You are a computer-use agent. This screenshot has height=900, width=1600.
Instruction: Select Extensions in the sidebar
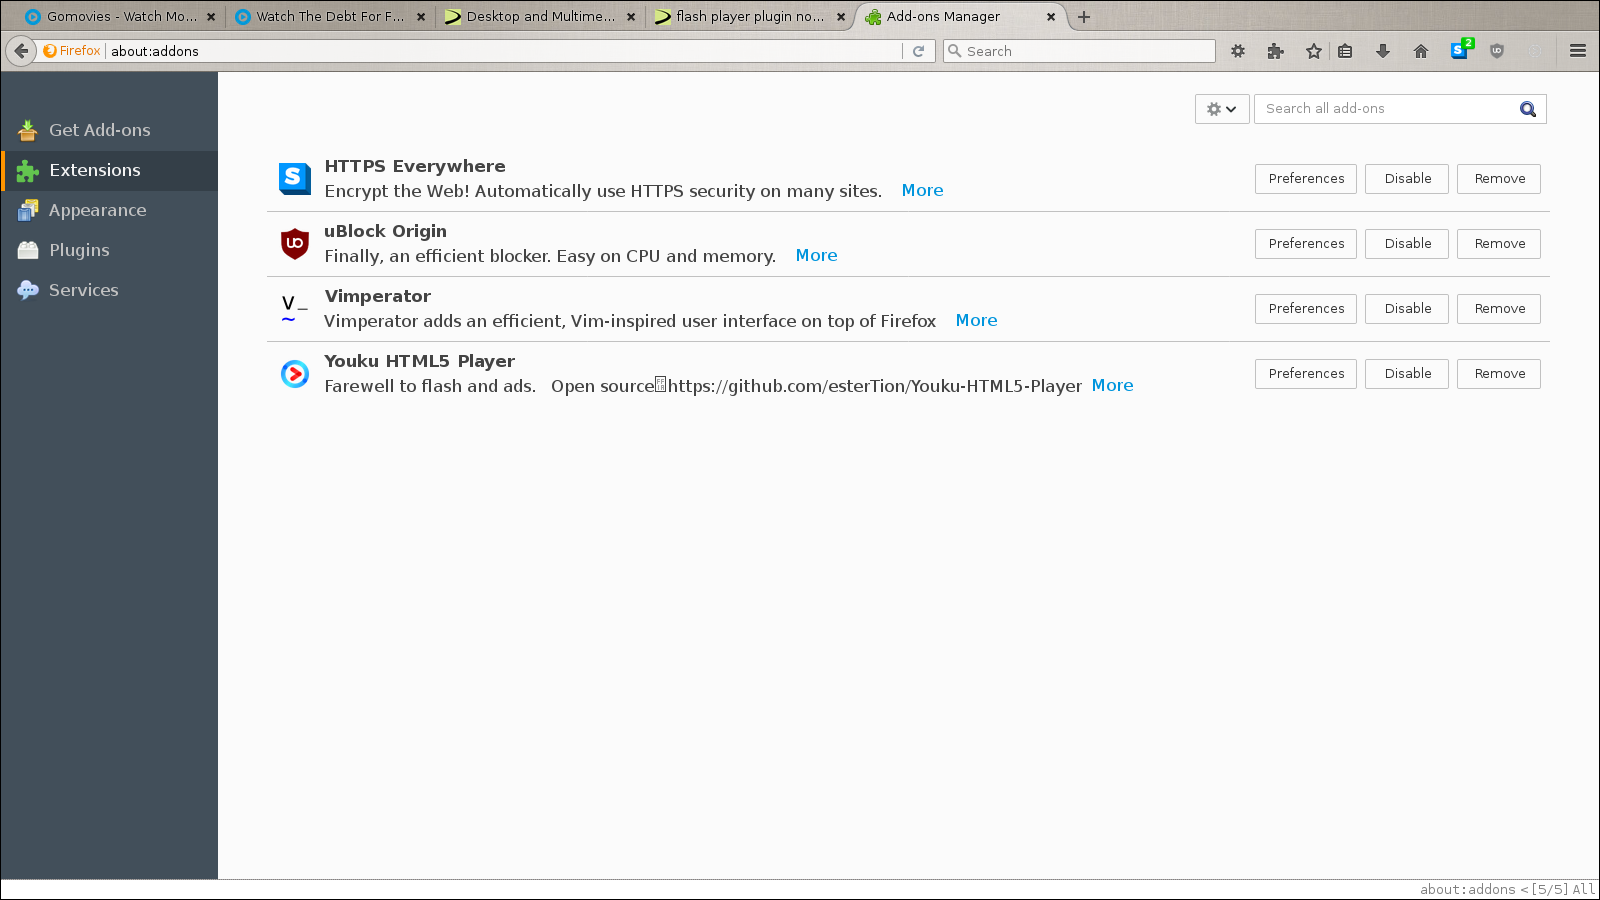coord(109,170)
